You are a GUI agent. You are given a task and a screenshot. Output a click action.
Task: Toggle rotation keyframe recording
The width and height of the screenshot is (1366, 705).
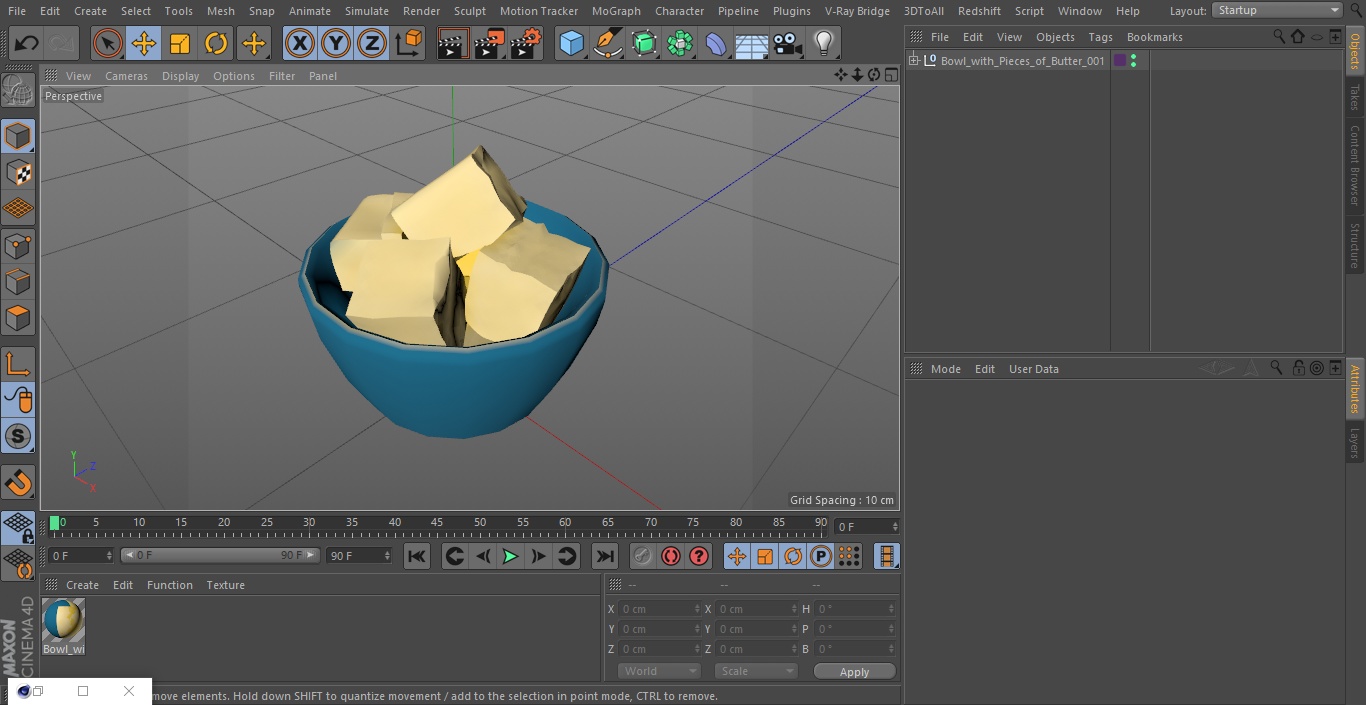tap(793, 556)
